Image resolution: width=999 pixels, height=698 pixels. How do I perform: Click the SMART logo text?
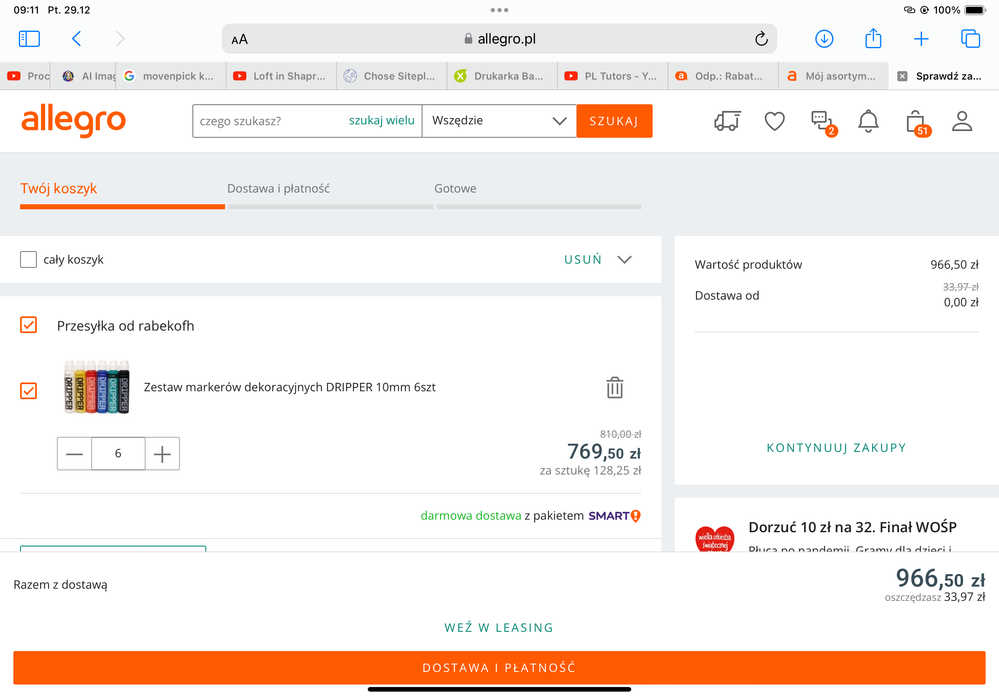pos(608,516)
